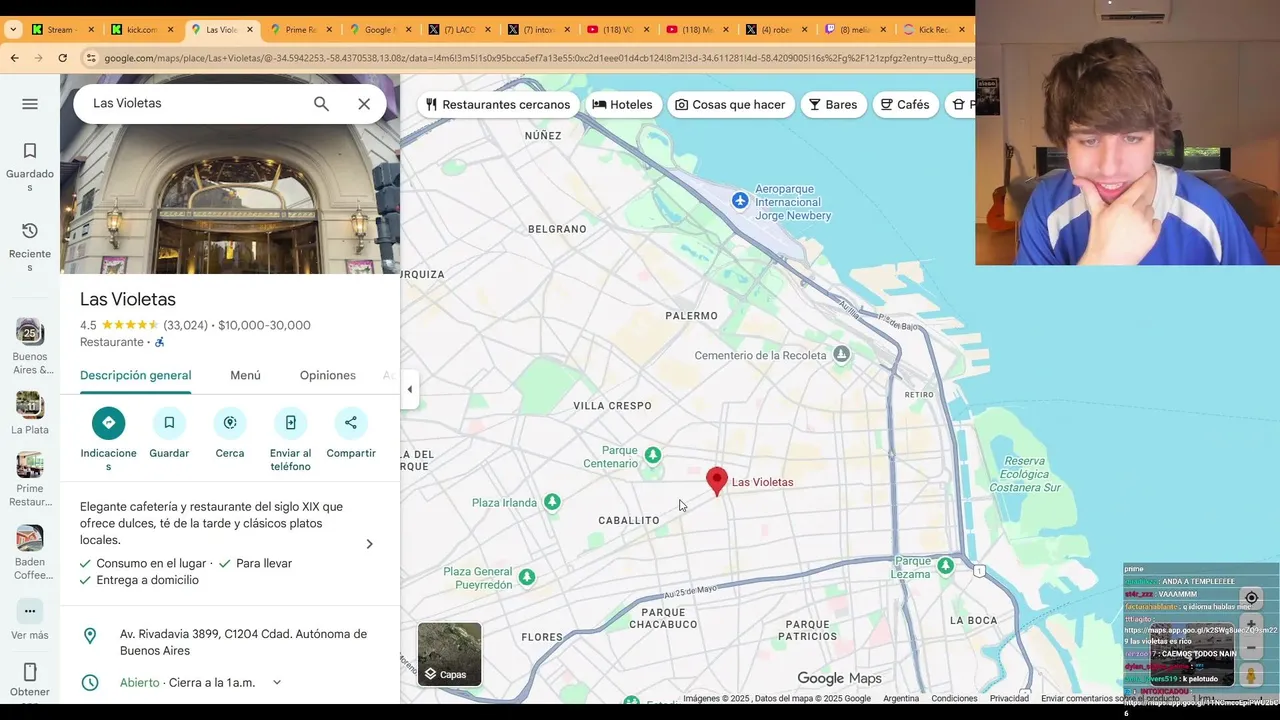Clear the Las Violetas search with X
The height and width of the screenshot is (720, 1280).
364,104
